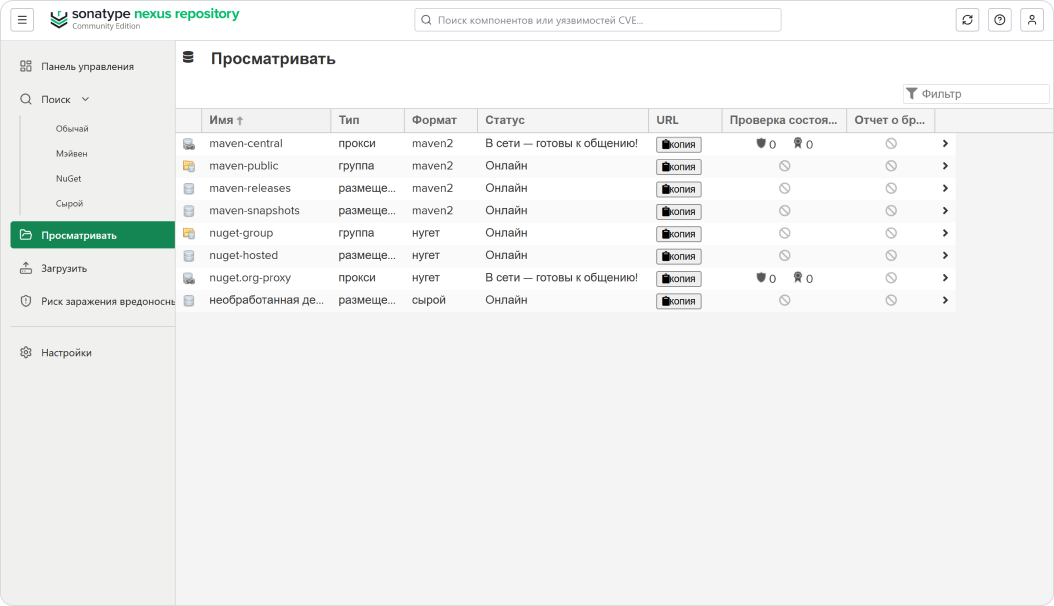Click the nuget-hosted repository icon

[189, 256]
